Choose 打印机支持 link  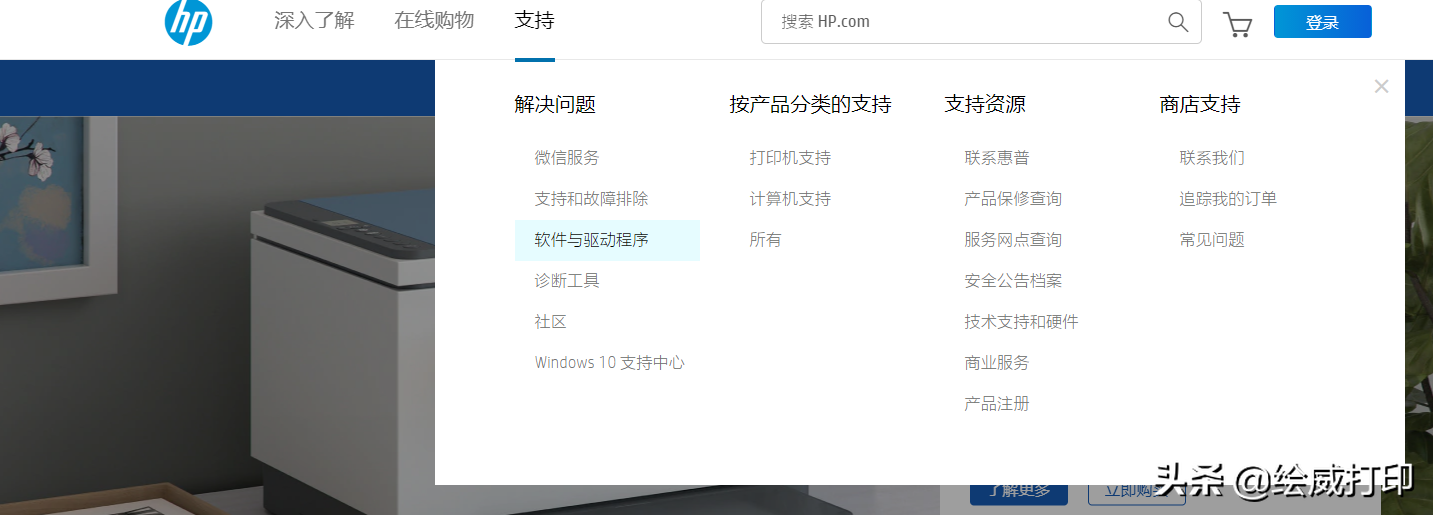(x=790, y=158)
